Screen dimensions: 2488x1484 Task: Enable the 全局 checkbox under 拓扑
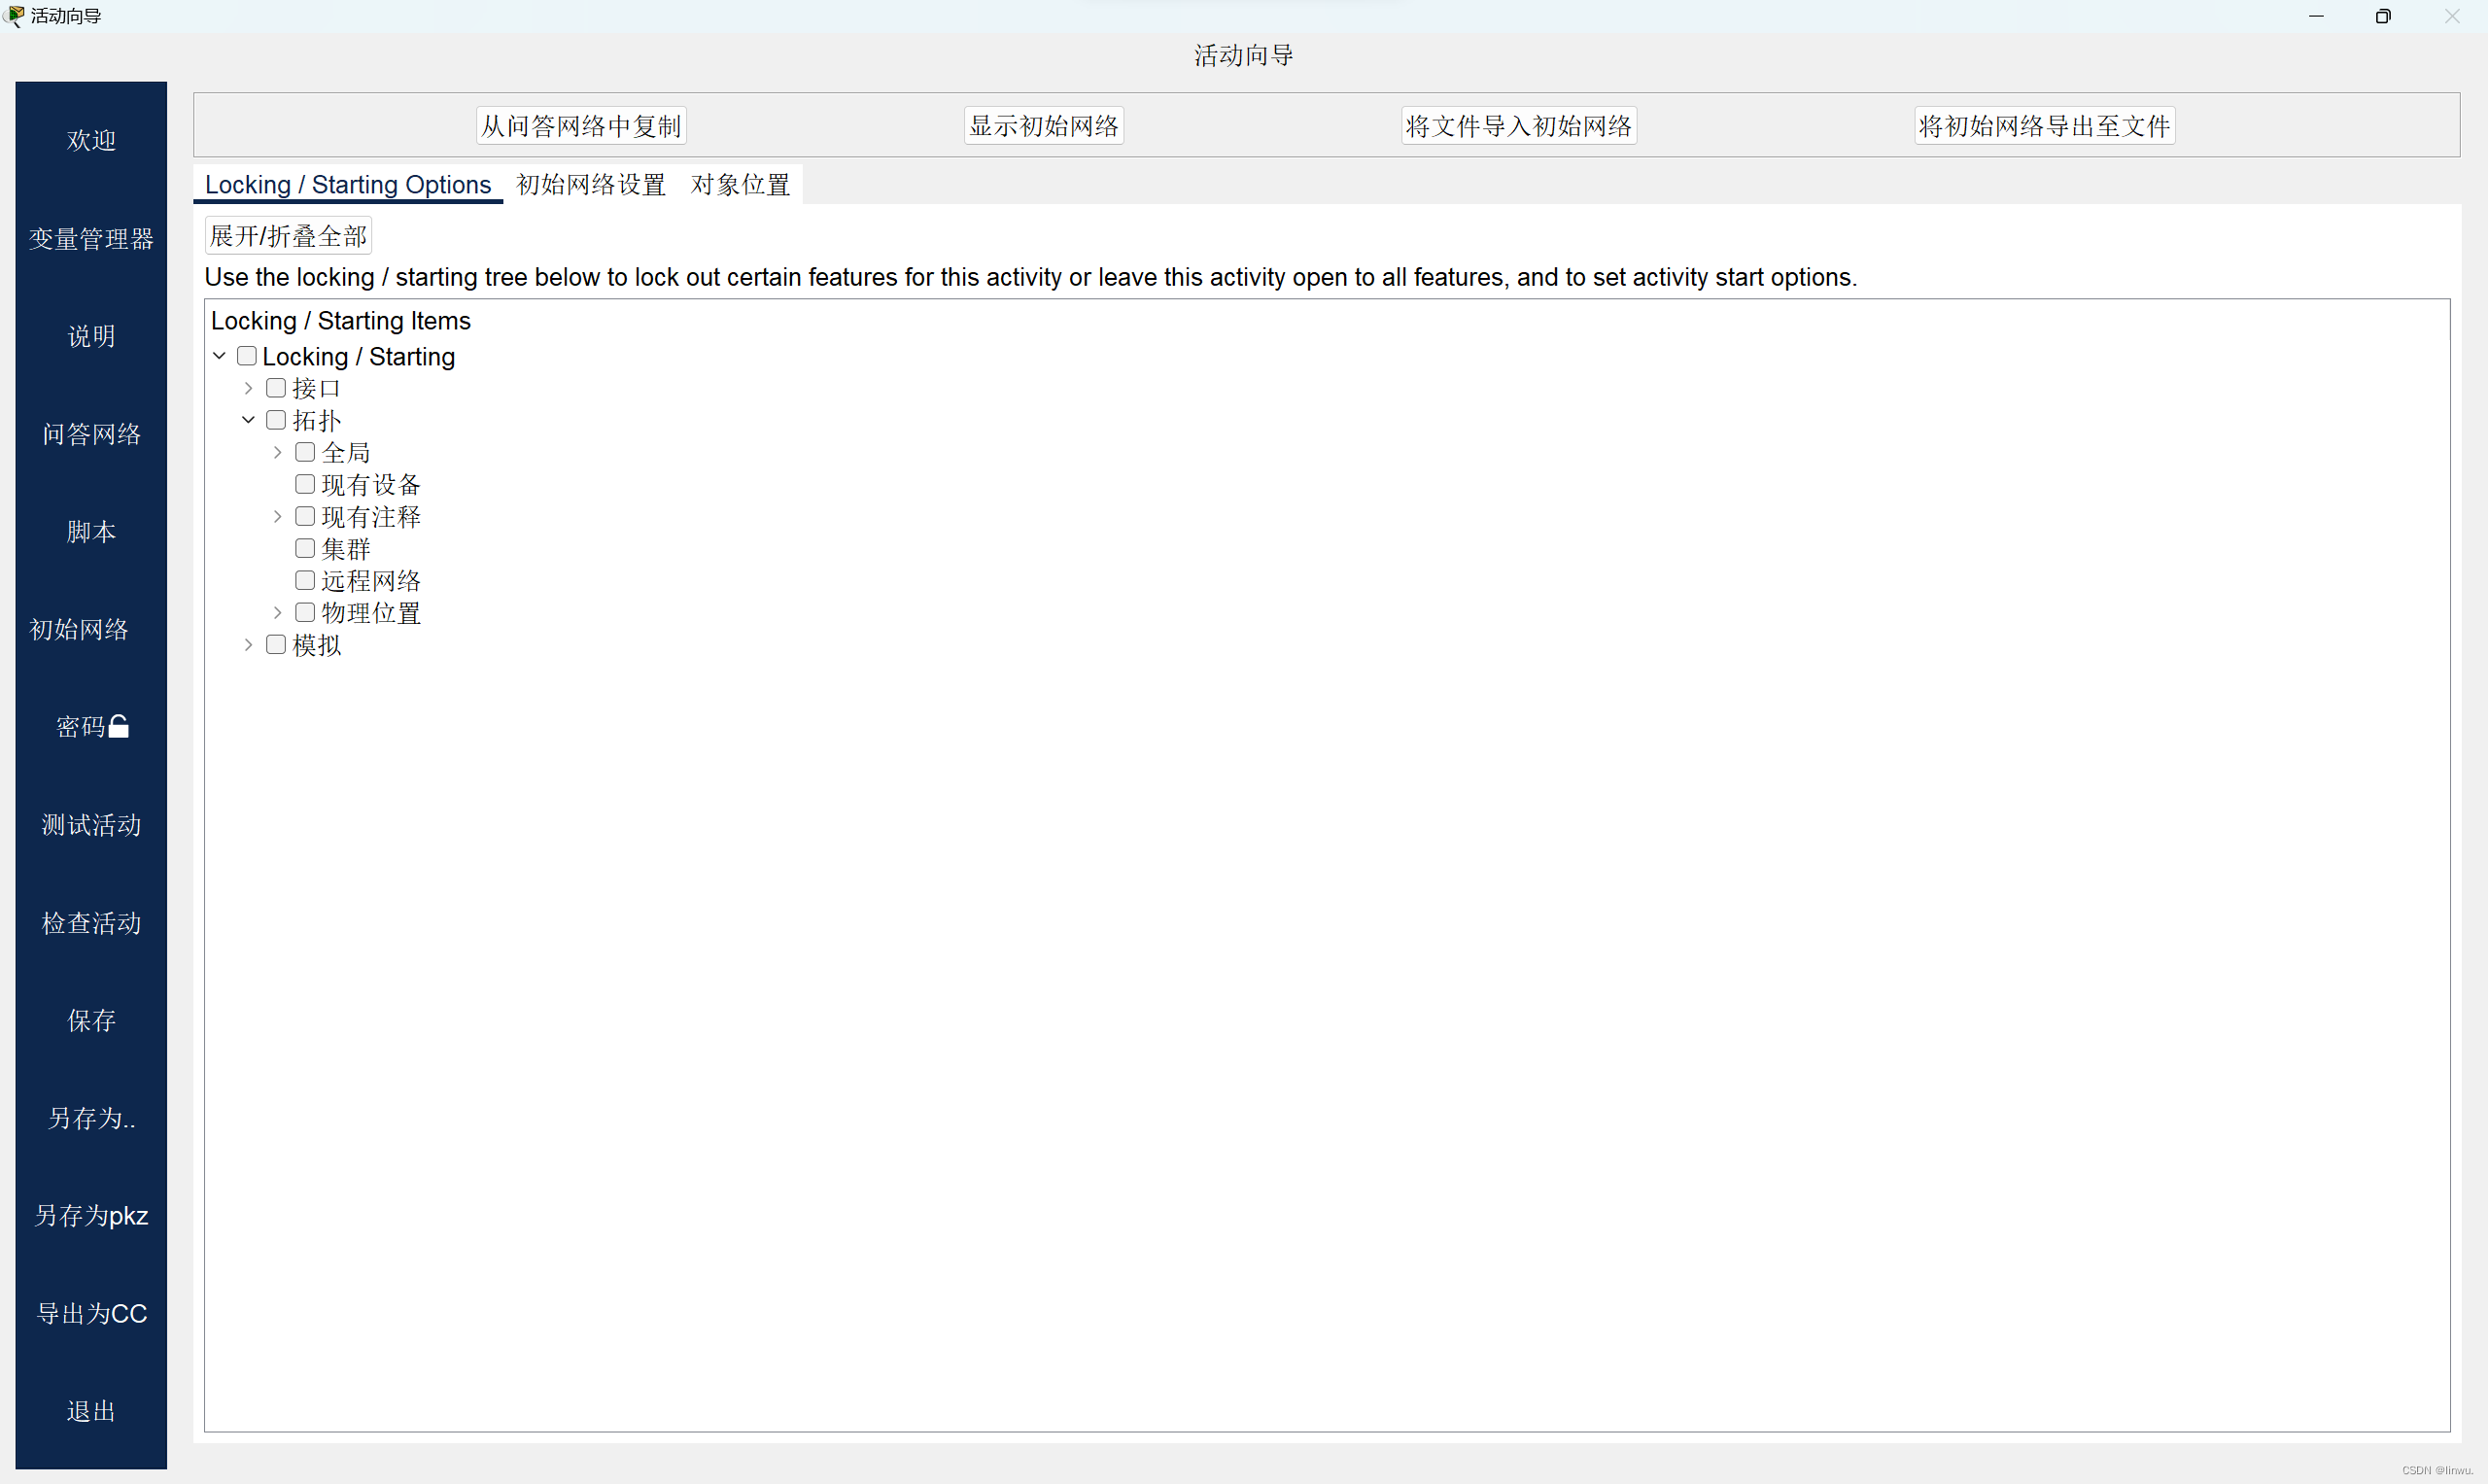(305, 452)
